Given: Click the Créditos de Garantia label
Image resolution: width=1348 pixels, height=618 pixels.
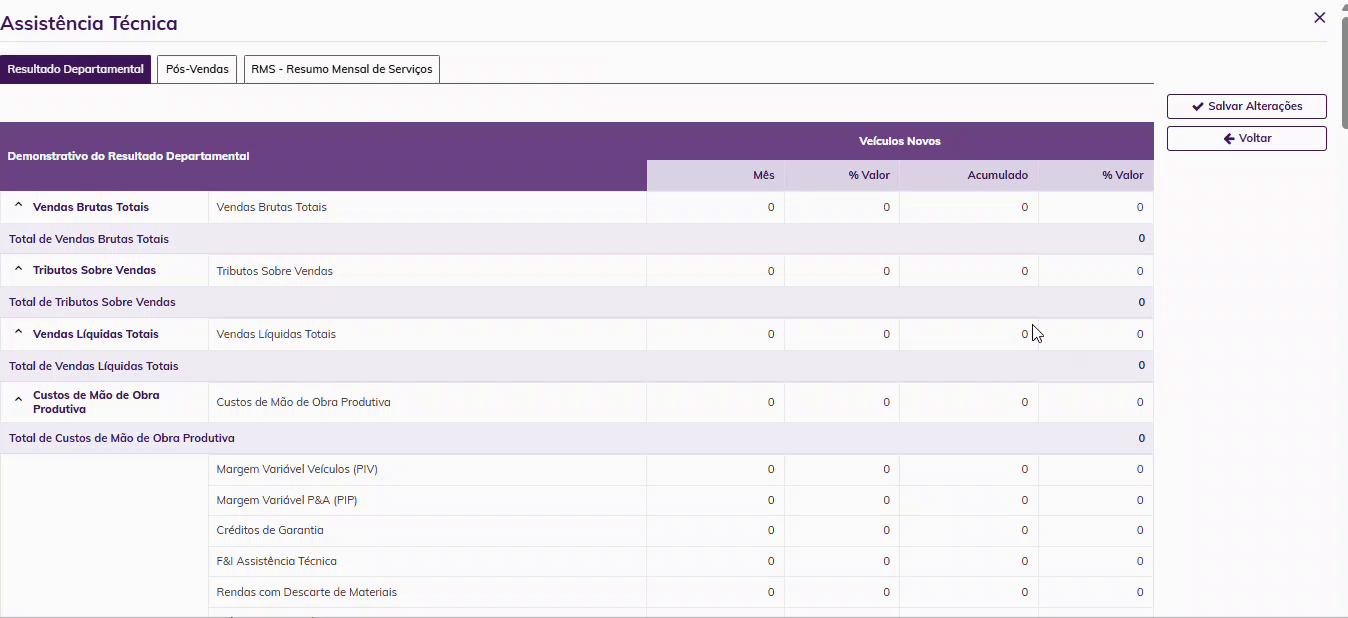Looking at the screenshot, I should click(x=270, y=530).
